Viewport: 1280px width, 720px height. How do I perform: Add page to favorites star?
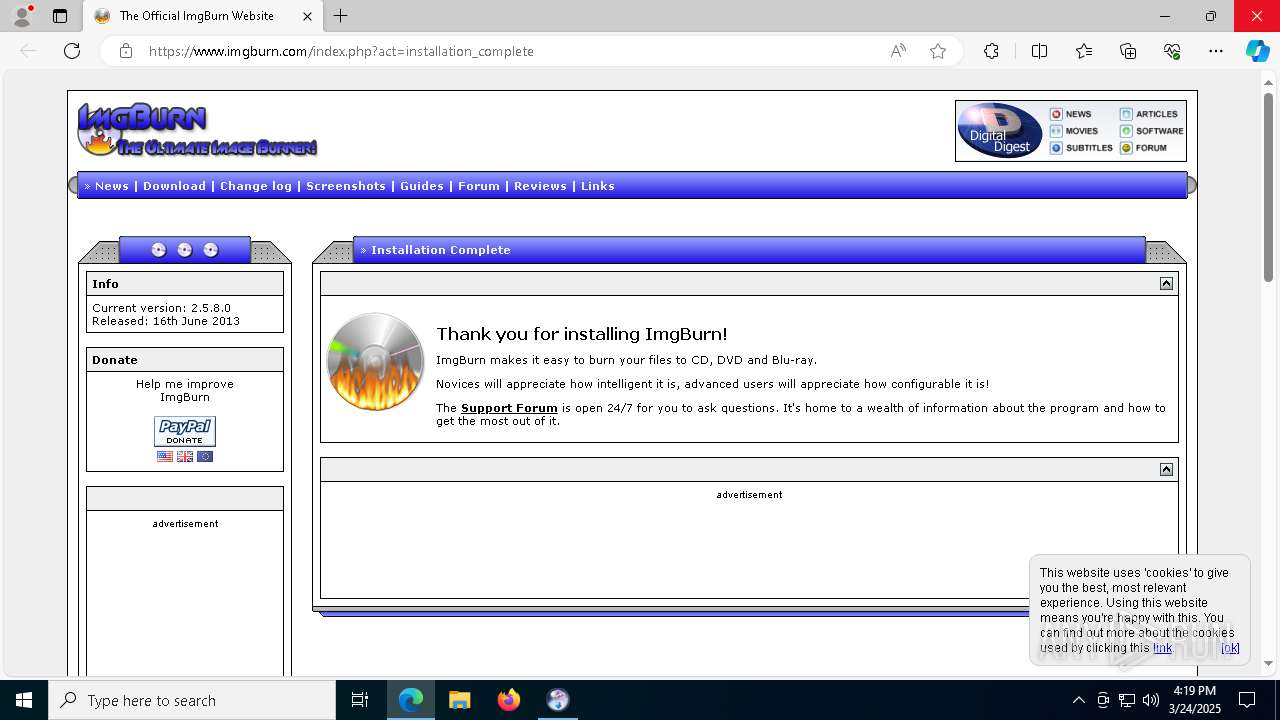pos(938,51)
